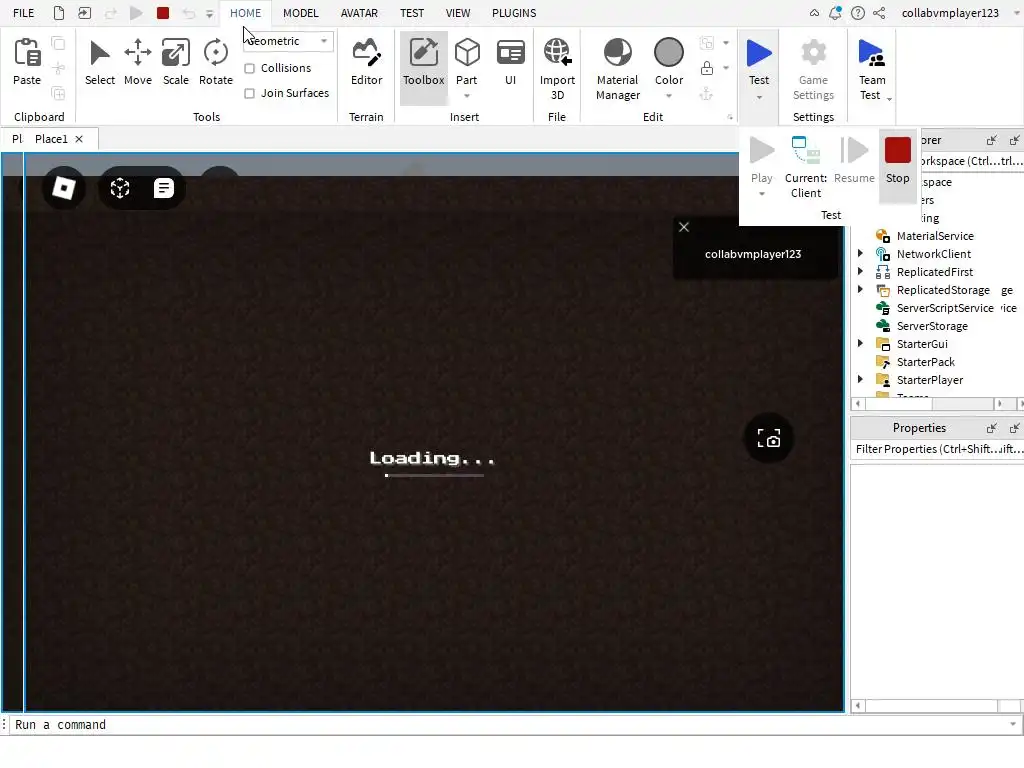The height and width of the screenshot is (768, 1024).
Task: Open the Part dropdown arrow
Action: coord(467,96)
